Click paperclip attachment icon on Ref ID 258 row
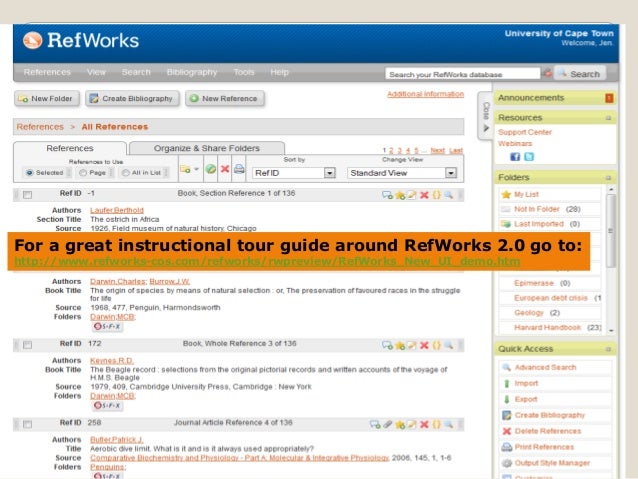This screenshot has height=479, width=638. [x=387, y=424]
